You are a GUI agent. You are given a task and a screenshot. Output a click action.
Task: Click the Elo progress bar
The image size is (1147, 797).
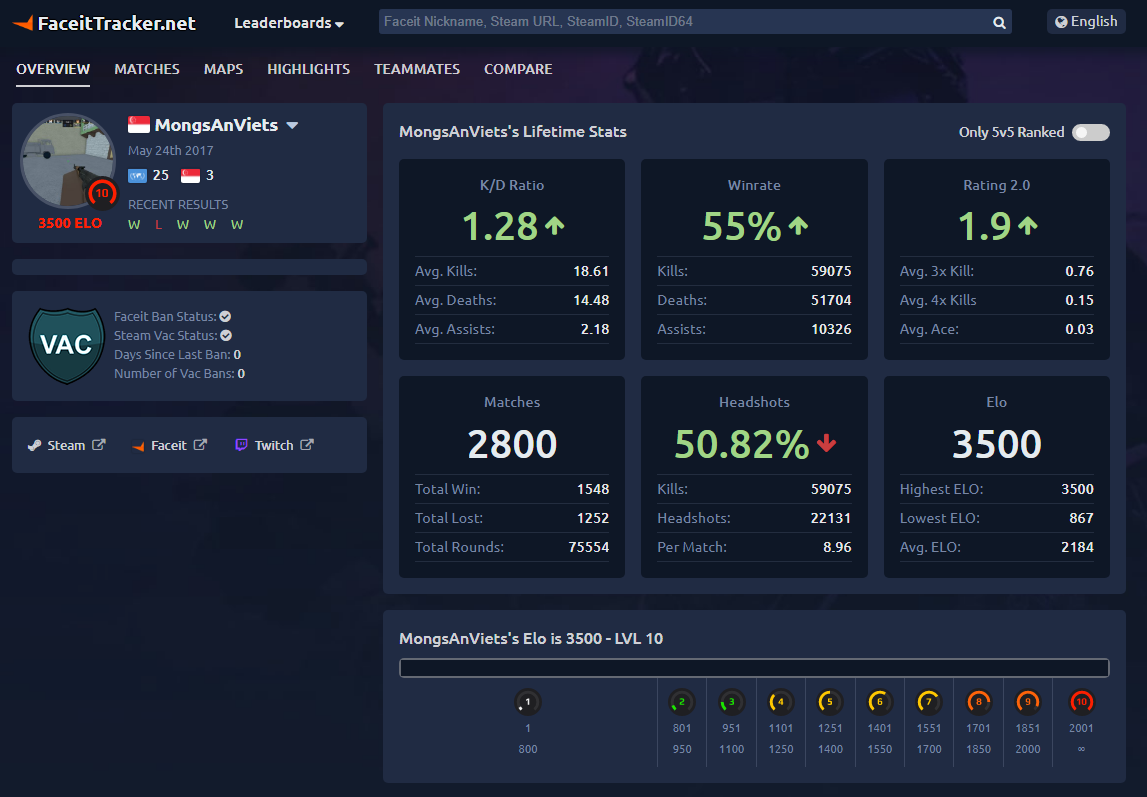coord(754,668)
